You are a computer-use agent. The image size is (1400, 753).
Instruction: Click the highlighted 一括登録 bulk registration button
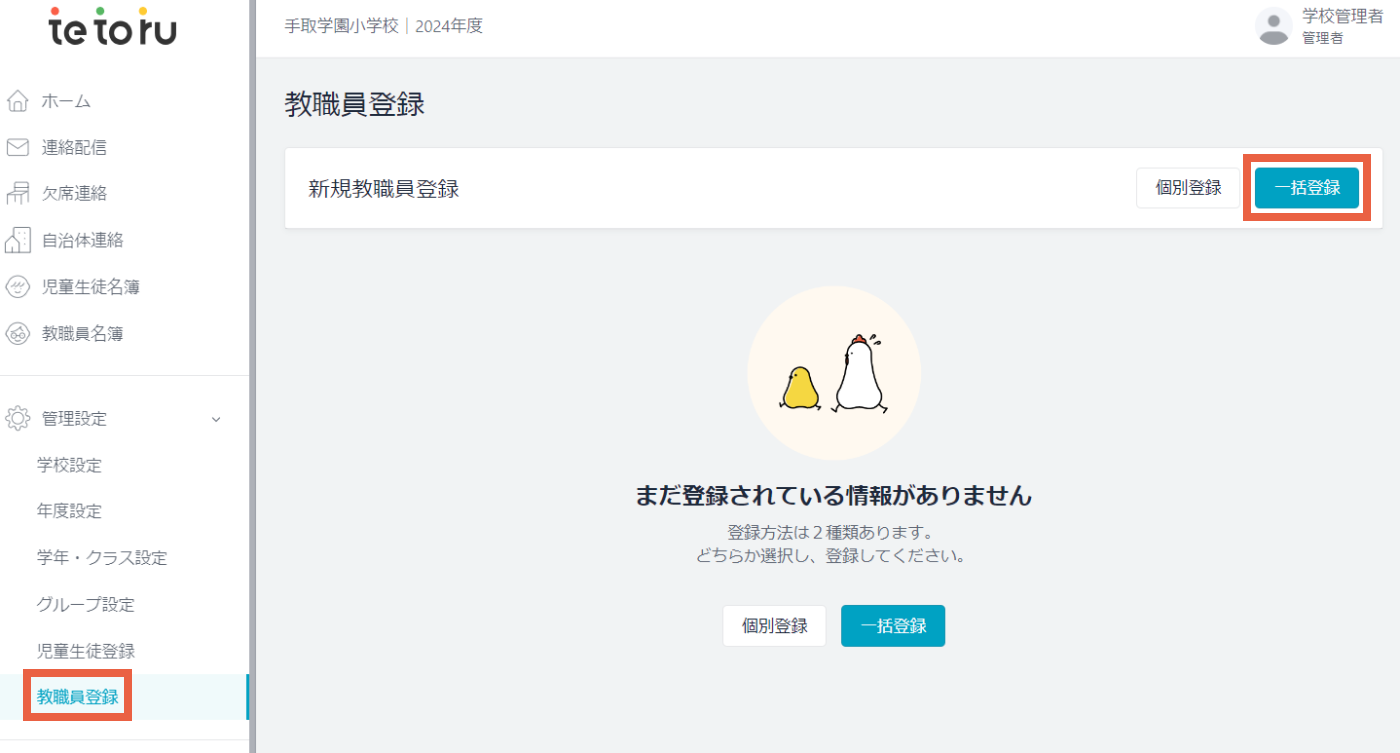tap(1307, 187)
